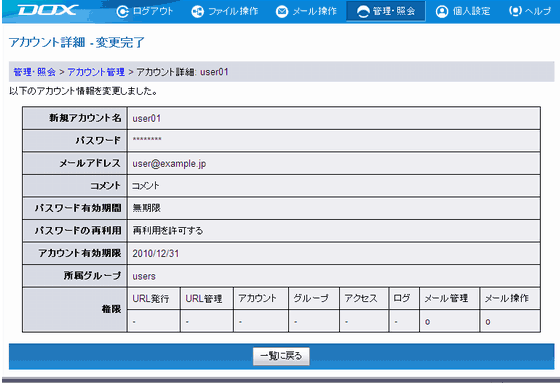Follow the 管理・照会 breadcrumb link
Screen dimensions: 560x383
34,72
